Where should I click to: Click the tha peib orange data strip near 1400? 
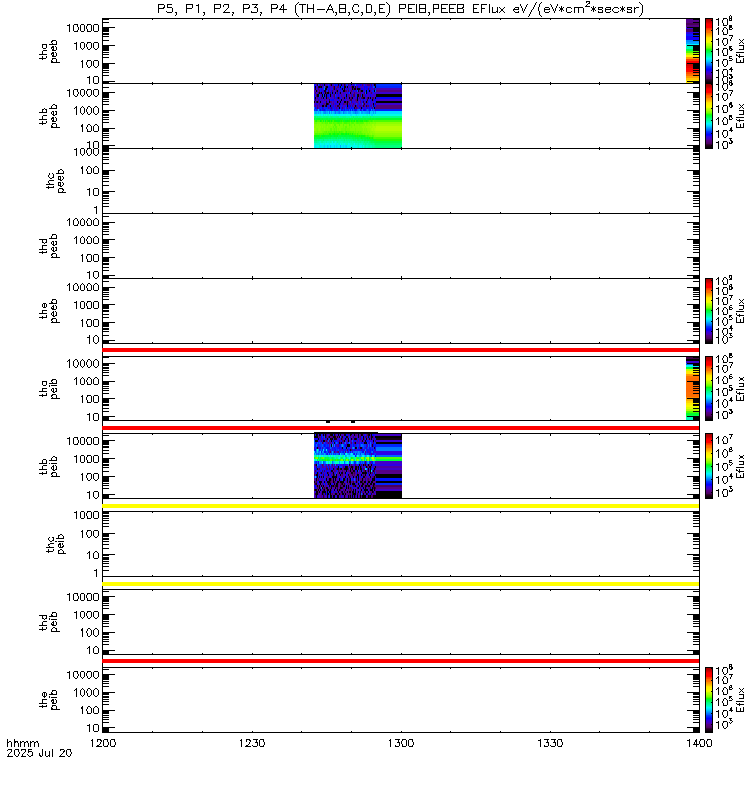(692, 388)
